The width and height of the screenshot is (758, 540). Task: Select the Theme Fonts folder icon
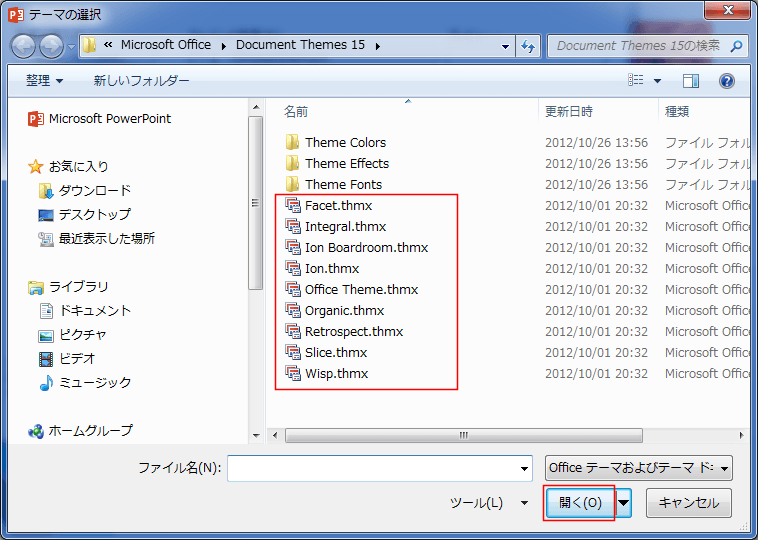292,184
